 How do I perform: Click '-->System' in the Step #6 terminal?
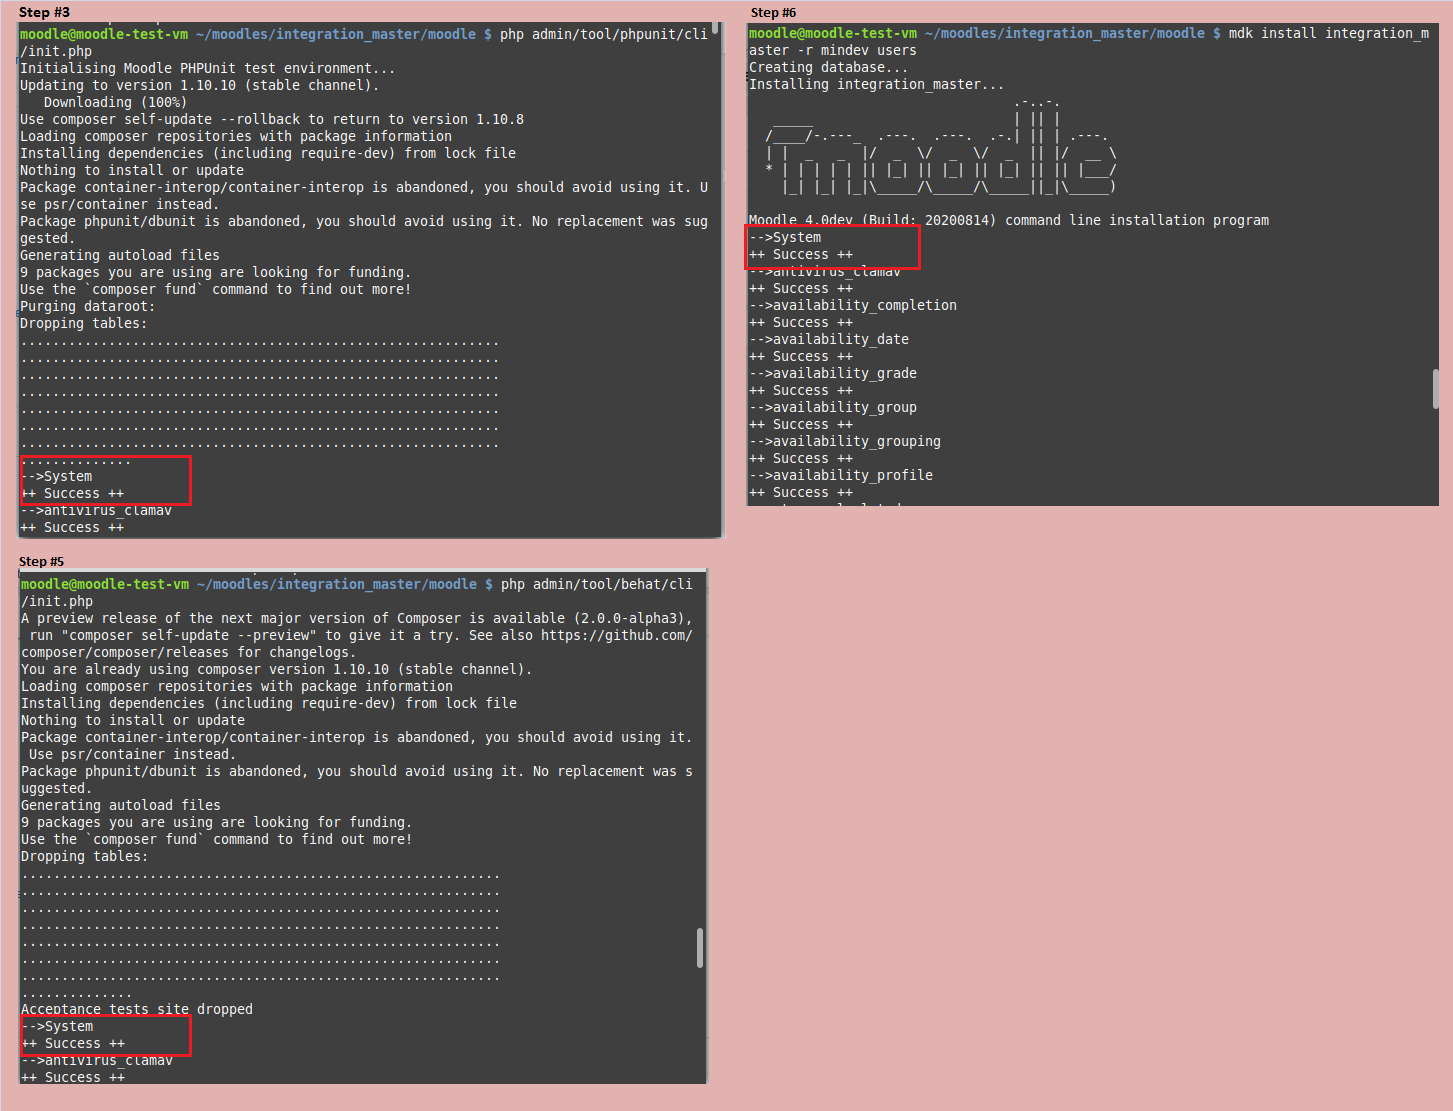click(x=785, y=237)
